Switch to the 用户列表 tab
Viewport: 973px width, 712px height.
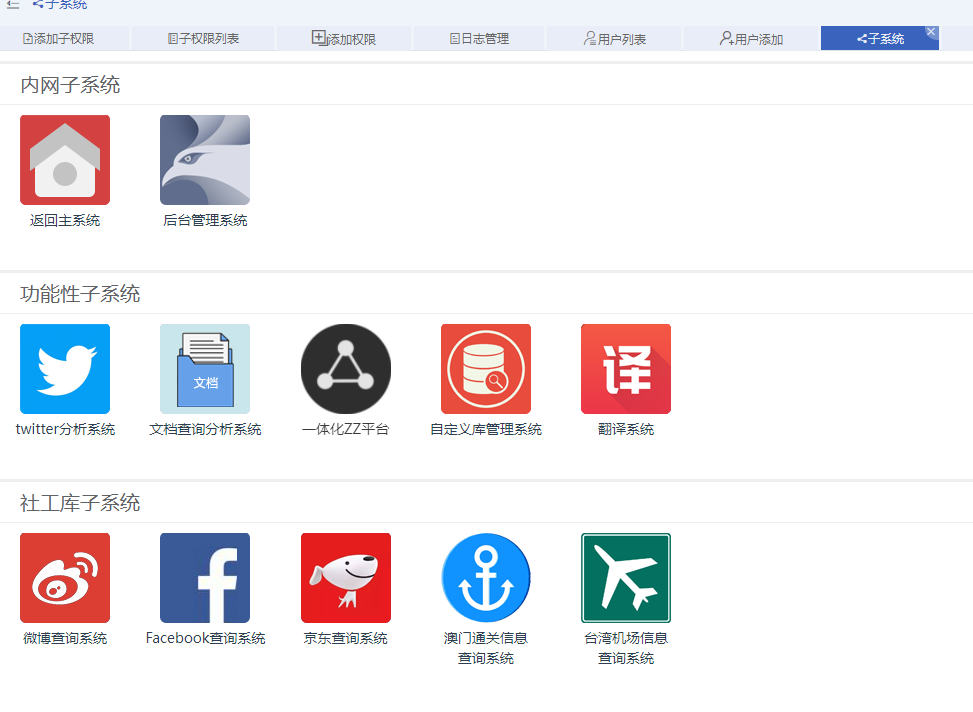[x=614, y=38]
